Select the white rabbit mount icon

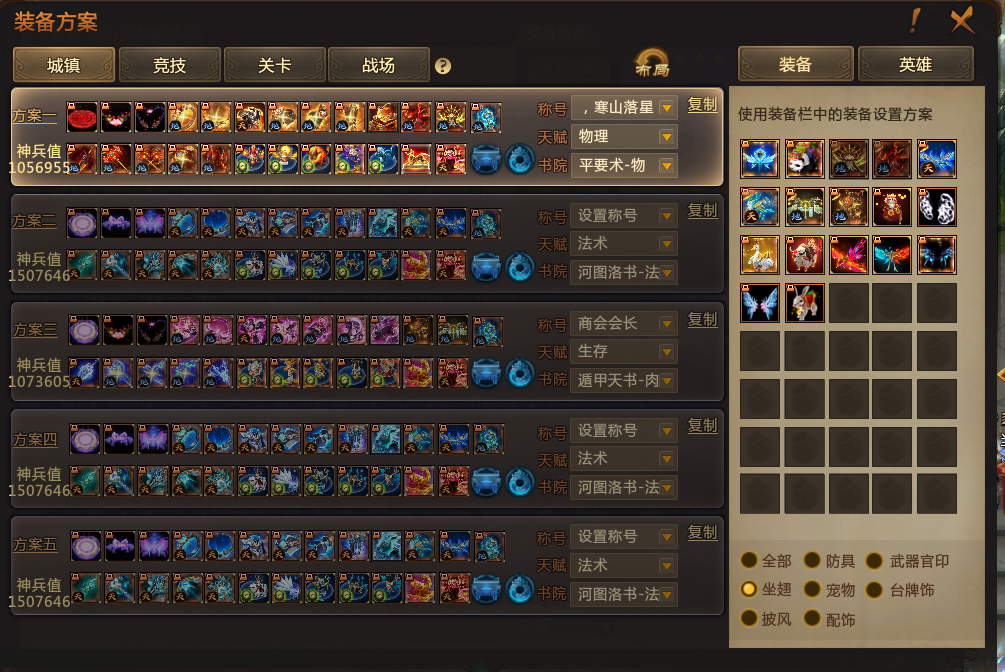tap(804, 302)
